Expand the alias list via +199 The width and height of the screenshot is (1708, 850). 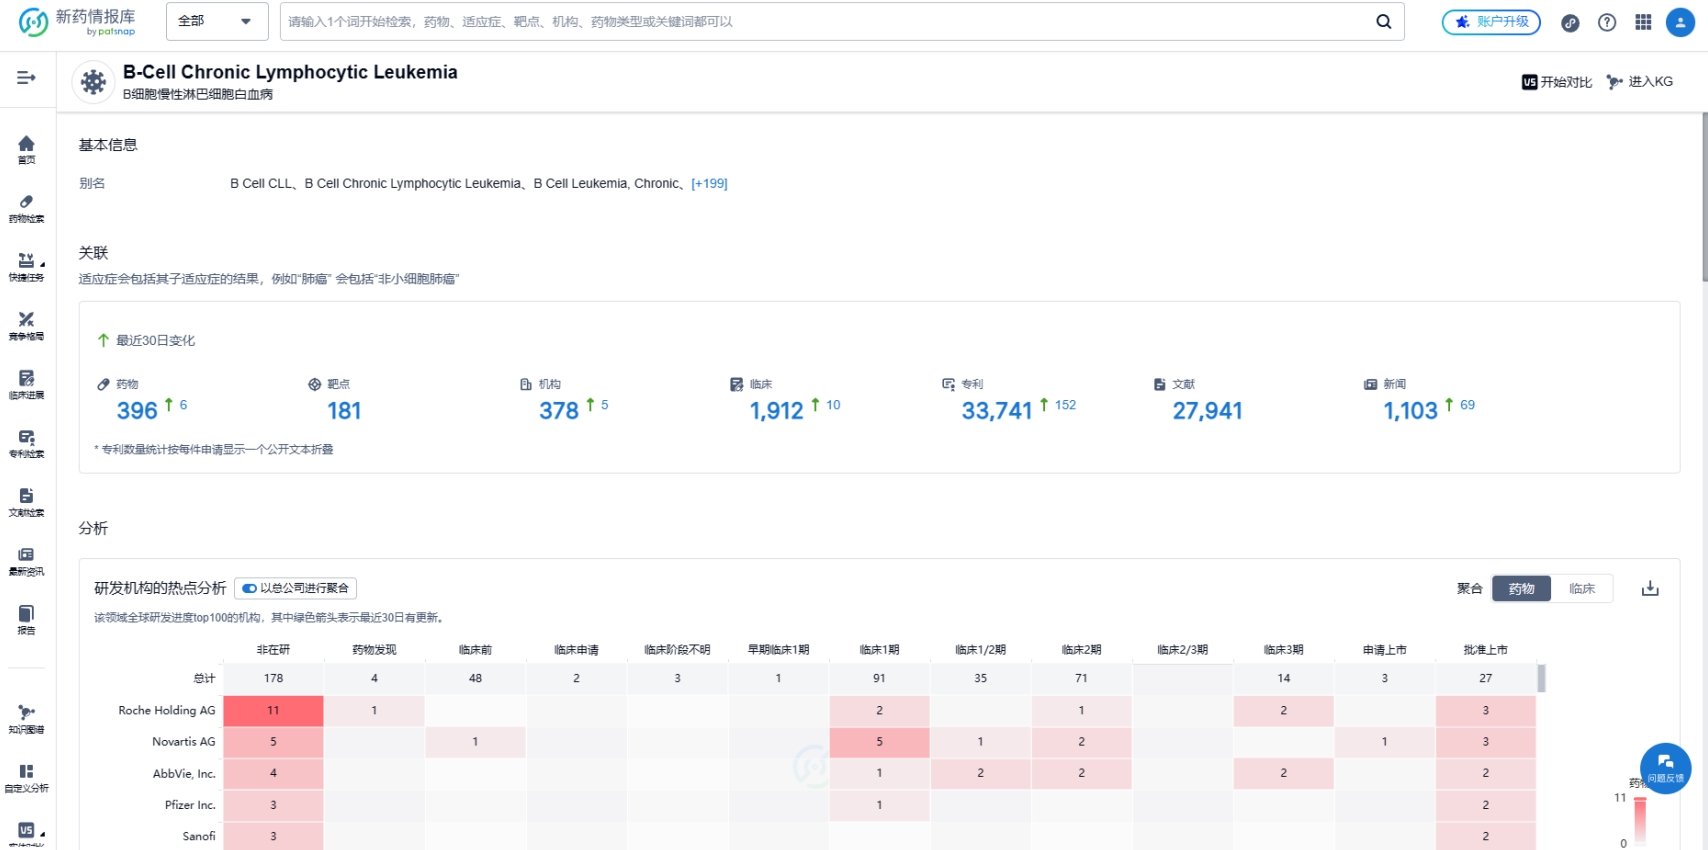click(709, 184)
